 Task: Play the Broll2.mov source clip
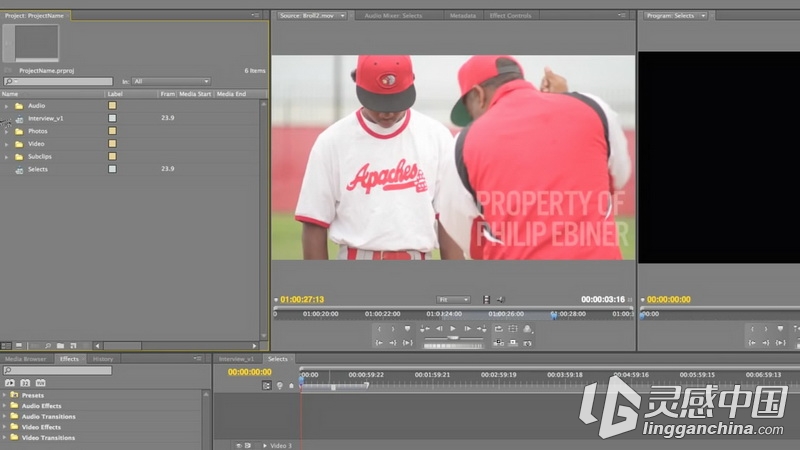click(453, 329)
